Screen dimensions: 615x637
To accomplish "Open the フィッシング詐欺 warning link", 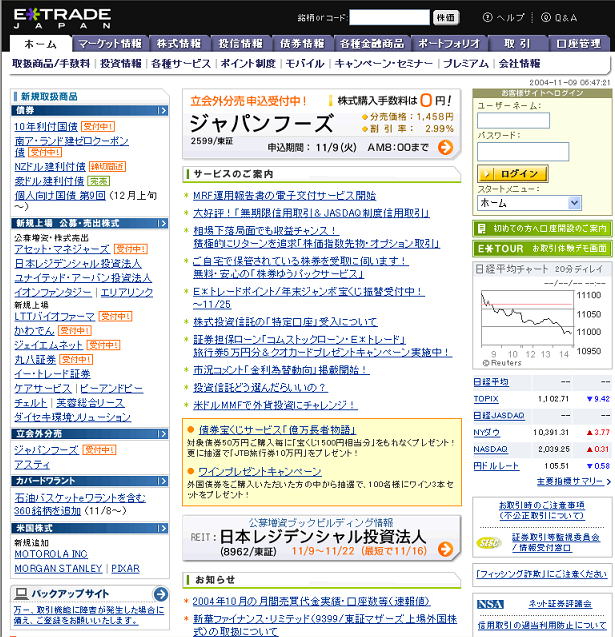I will click(541, 574).
